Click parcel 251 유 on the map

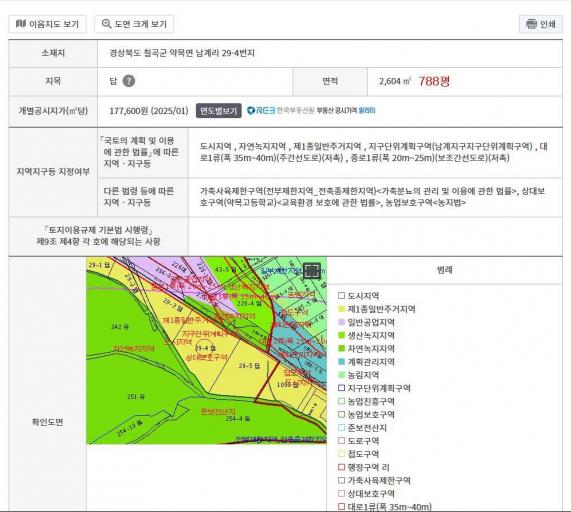pyautogui.click(x=136, y=396)
